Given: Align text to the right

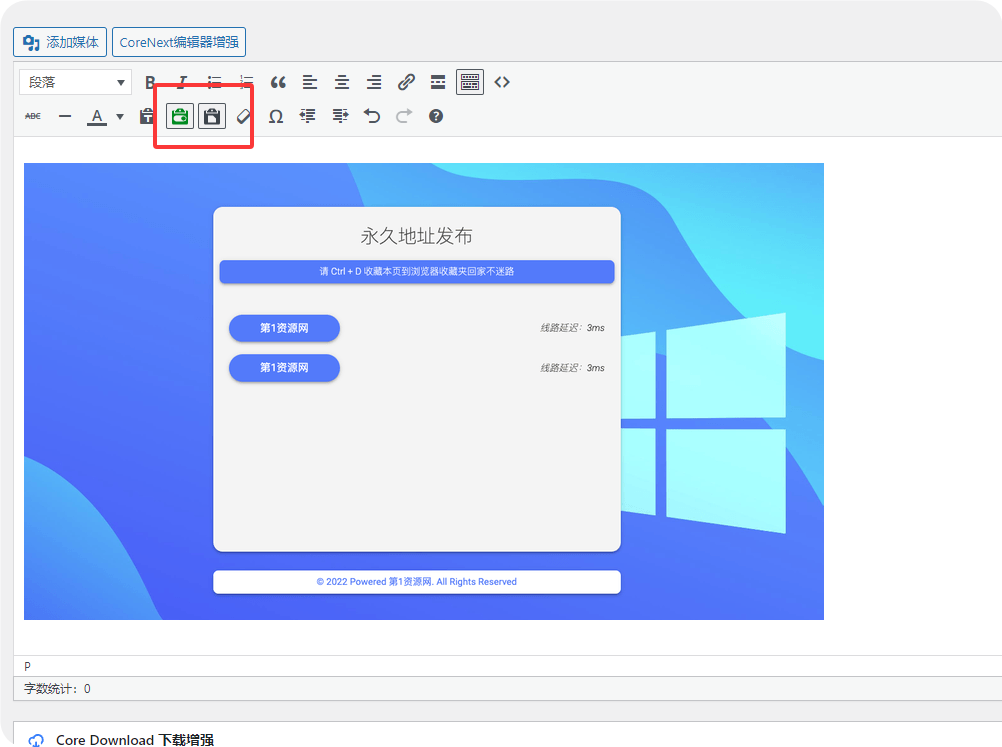Looking at the screenshot, I should (x=374, y=82).
